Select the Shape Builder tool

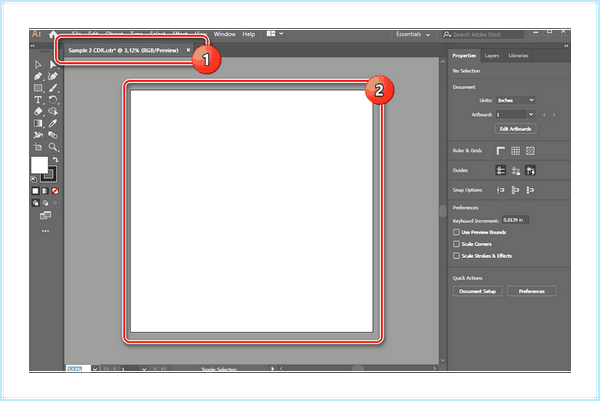[53, 111]
